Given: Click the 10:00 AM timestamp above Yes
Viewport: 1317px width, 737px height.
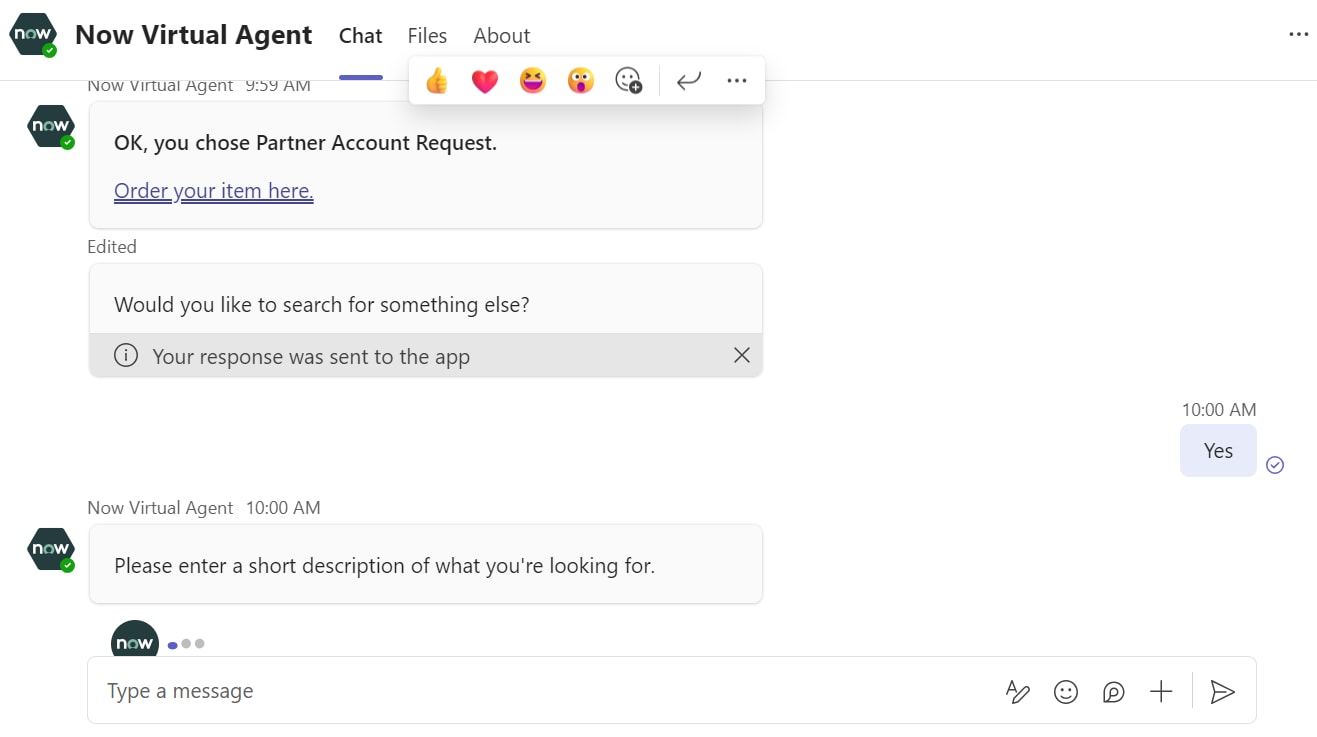Looking at the screenshot, I should 1219,409.
